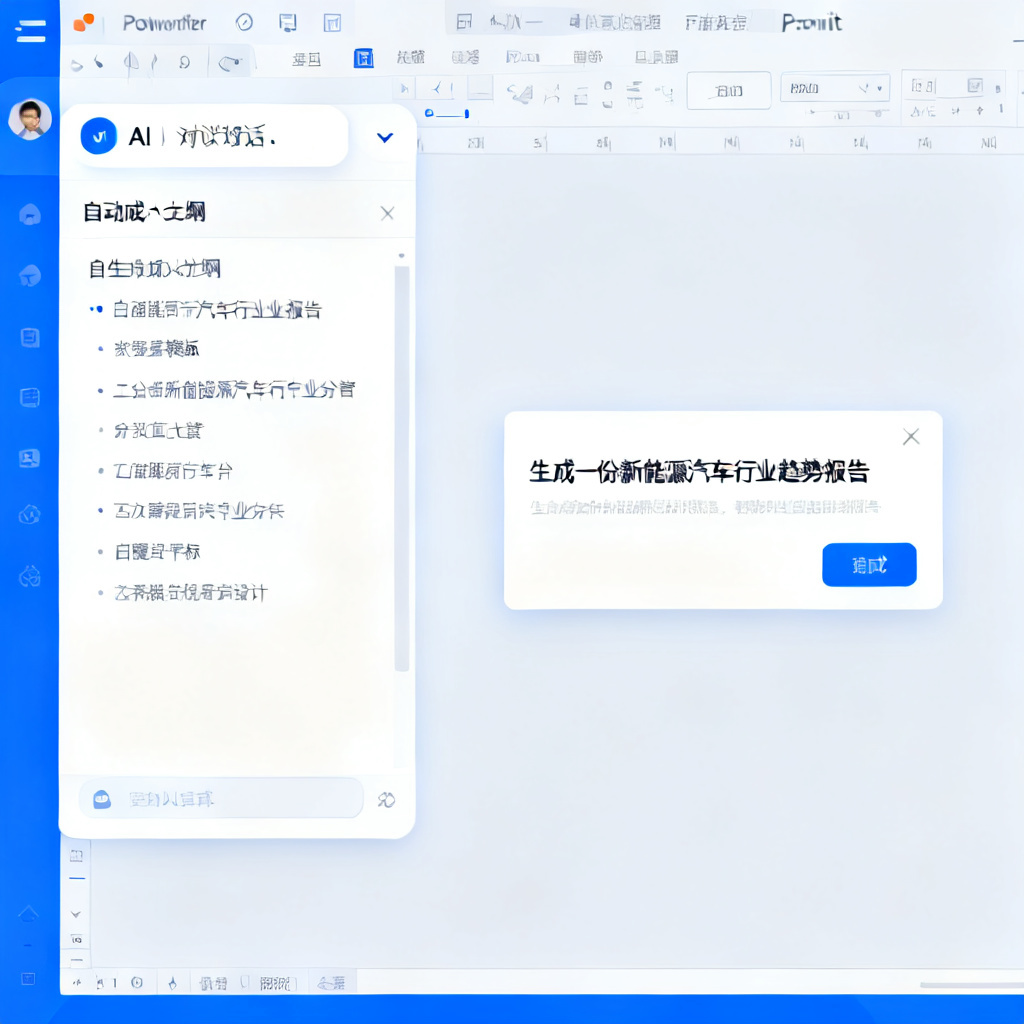Click the circular rotate icon in quick toolbar

[x=185, y=63]
